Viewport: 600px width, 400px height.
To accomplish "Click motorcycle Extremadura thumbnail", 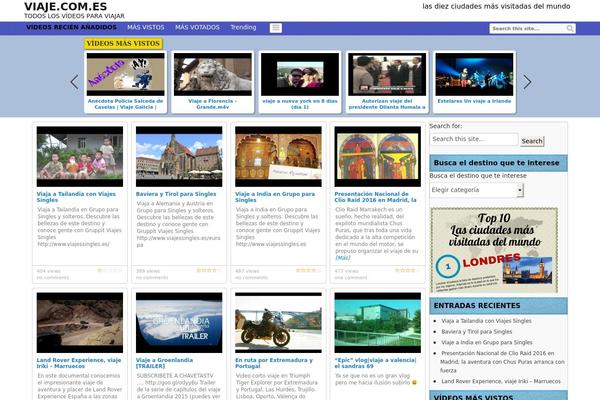I will pos(278,323).
